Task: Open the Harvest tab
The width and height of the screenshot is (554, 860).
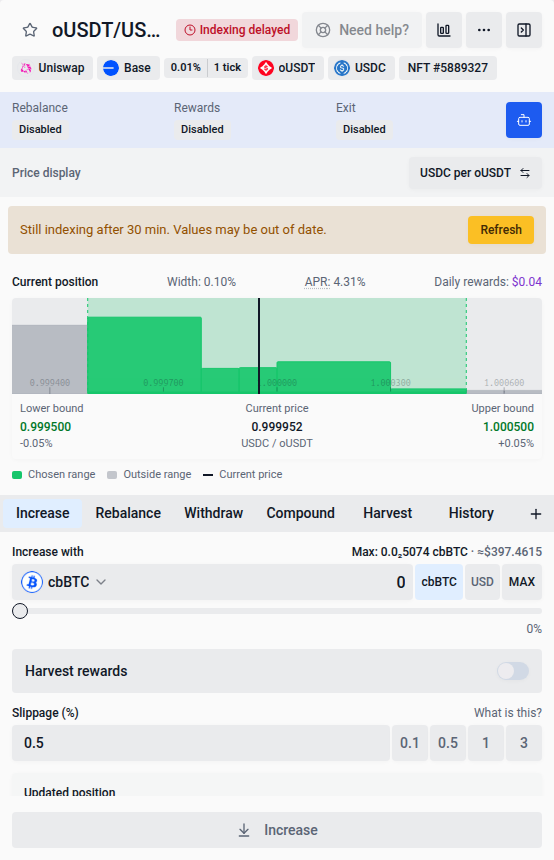Action: tap(387, 513)
